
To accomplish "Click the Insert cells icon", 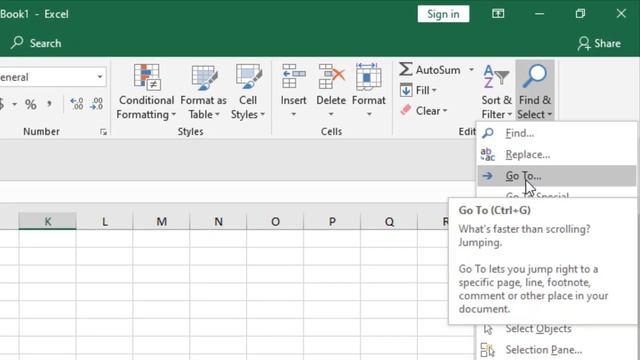I will pyautogui.click(x=293, y=76).
